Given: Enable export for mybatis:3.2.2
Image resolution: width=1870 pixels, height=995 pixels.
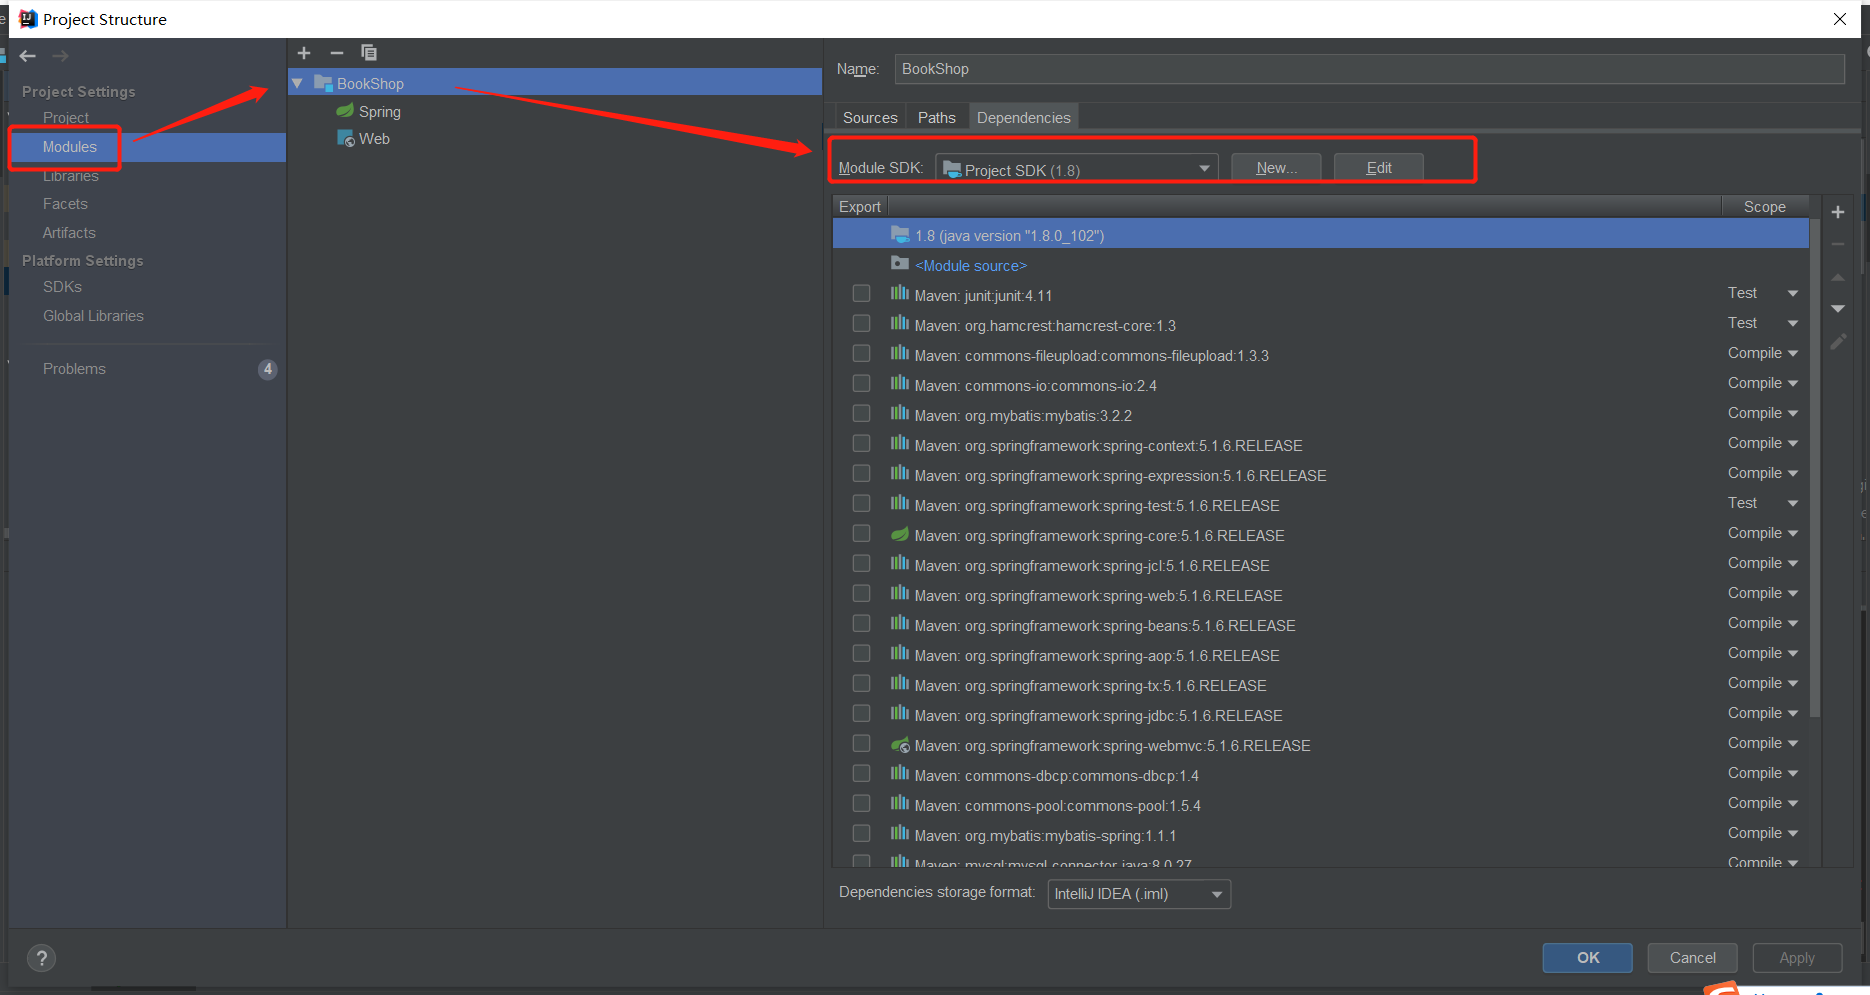Looking at the screenshot, I should 861,414.
